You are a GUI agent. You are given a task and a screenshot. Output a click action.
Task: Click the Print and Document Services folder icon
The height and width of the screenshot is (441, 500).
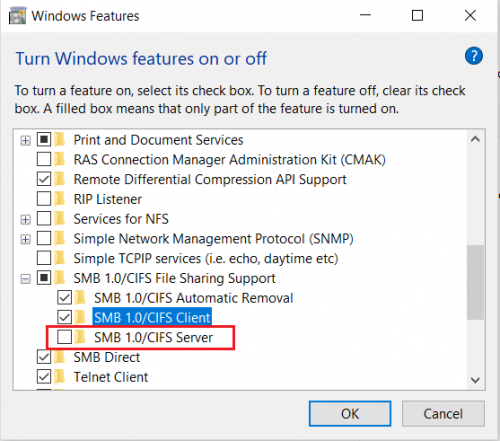[60, 139]
